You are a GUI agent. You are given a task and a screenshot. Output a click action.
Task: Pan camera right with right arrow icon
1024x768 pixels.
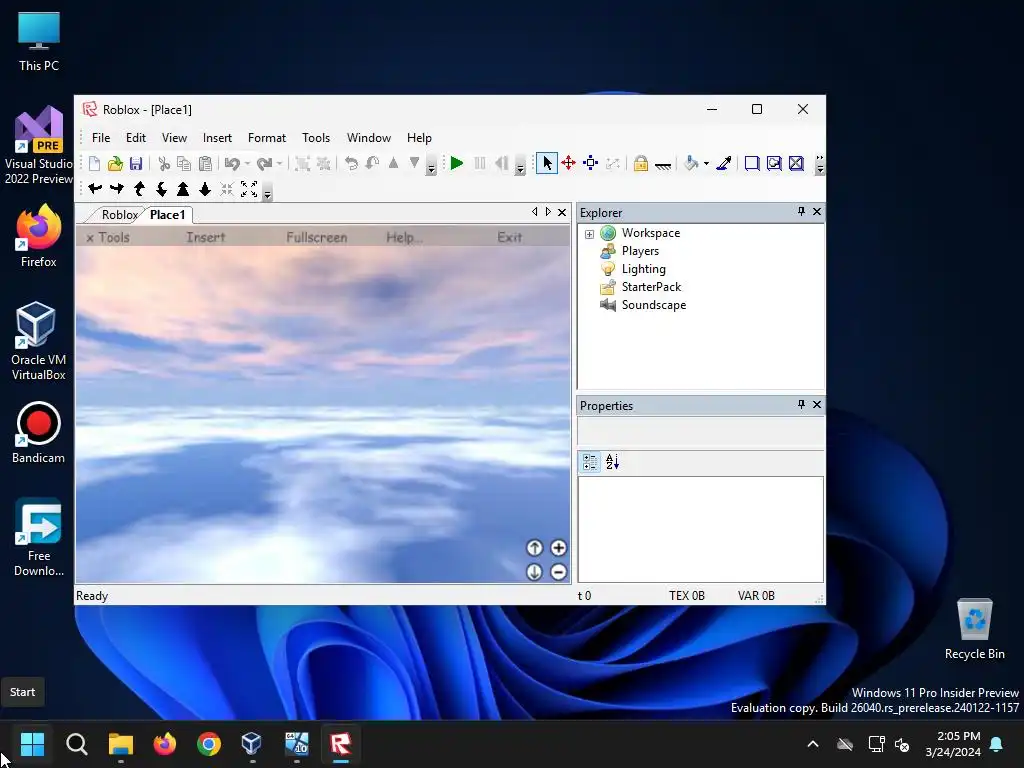point(117,189)
